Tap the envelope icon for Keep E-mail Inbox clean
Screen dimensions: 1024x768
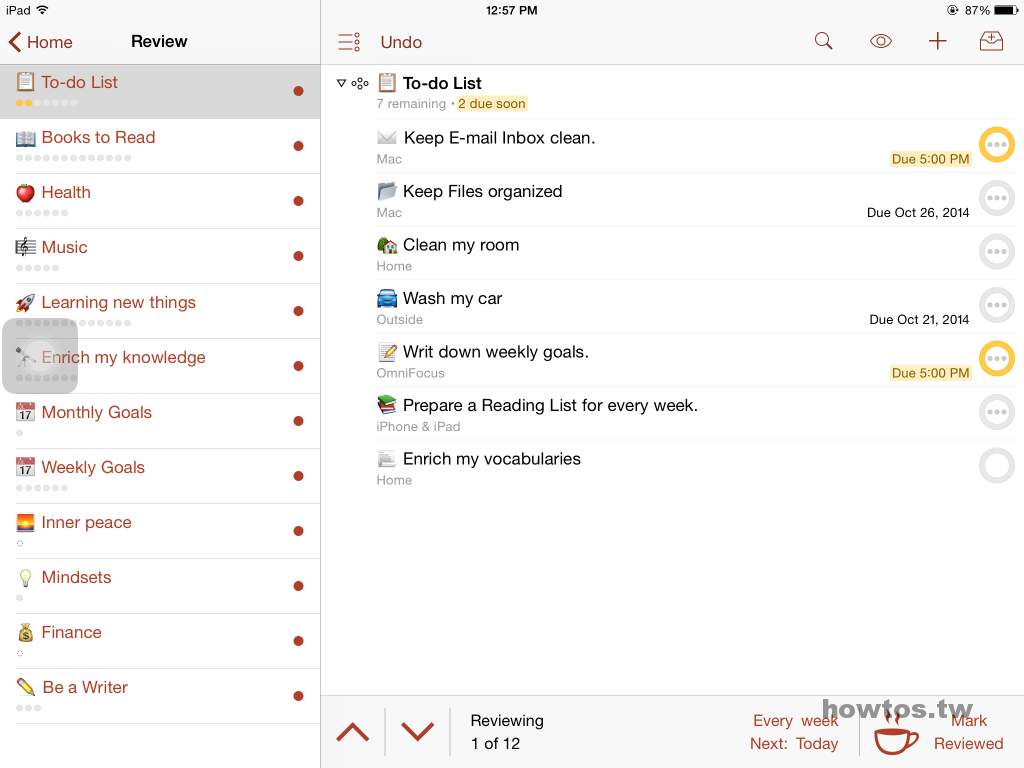point(387,137)
